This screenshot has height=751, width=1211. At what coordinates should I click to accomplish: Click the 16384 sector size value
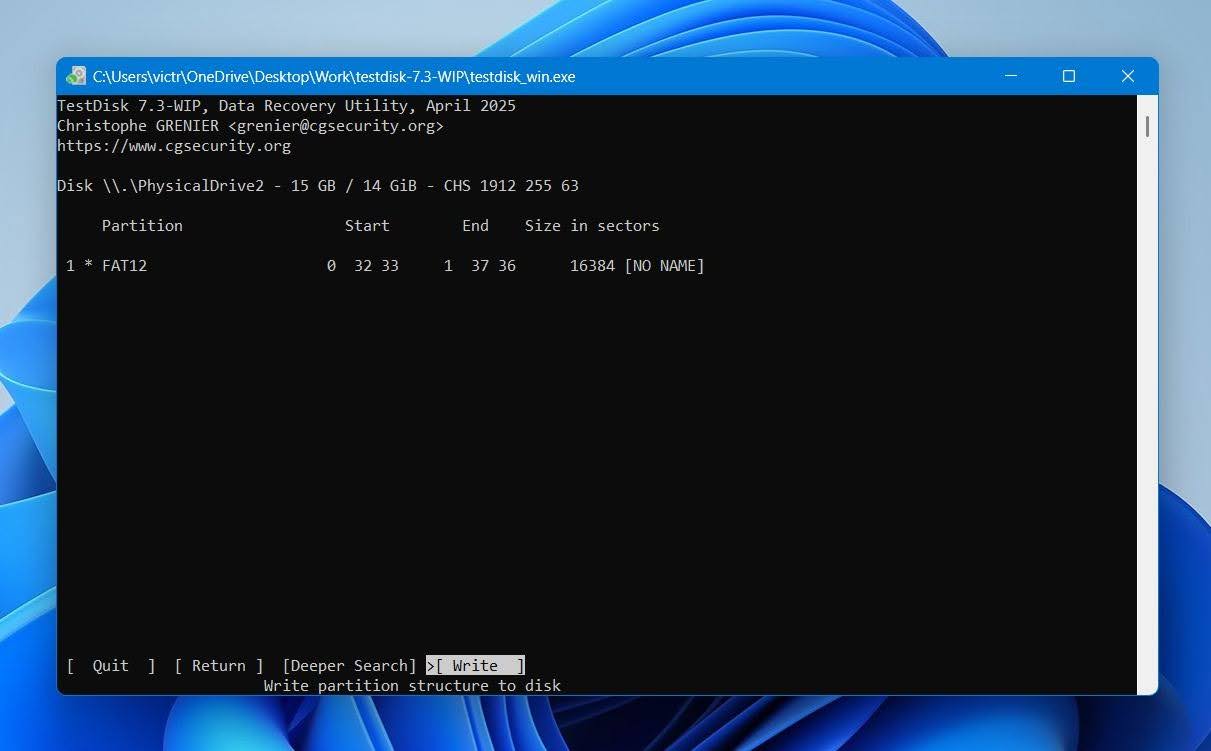click(x=592, y=266)
